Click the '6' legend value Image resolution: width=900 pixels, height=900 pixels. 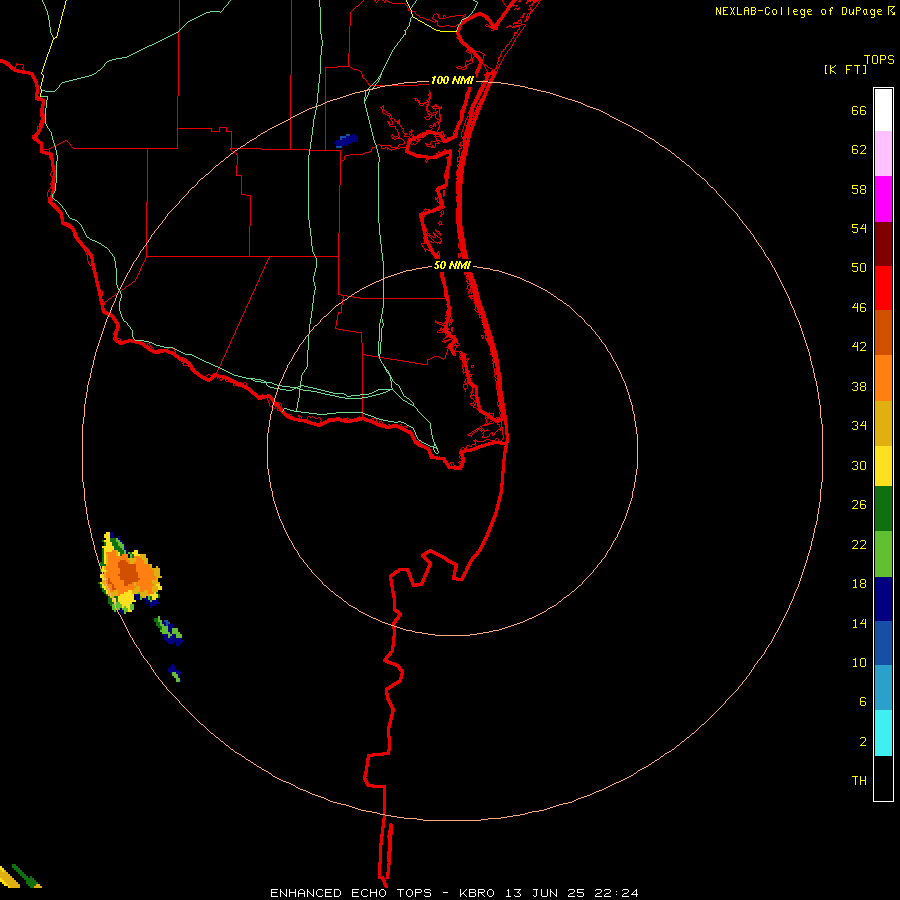point(863,701)
